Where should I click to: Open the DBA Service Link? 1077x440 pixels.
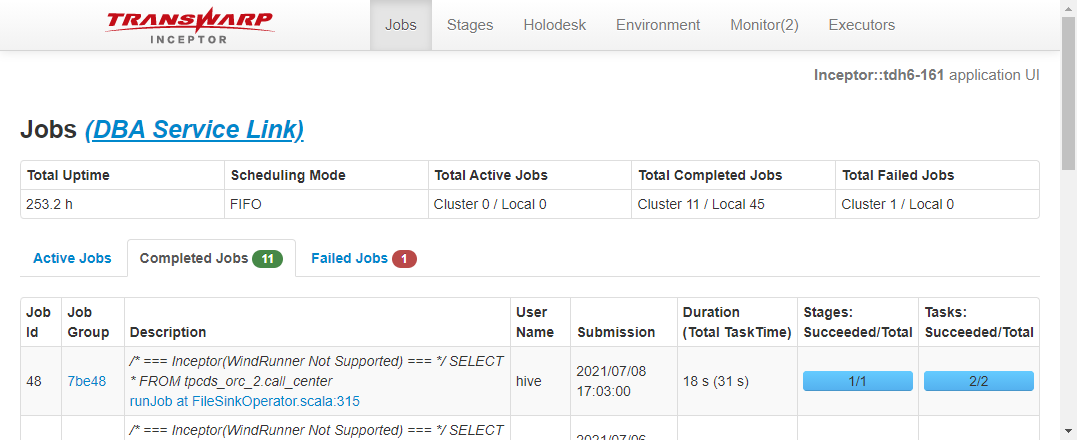click(194, 130)
